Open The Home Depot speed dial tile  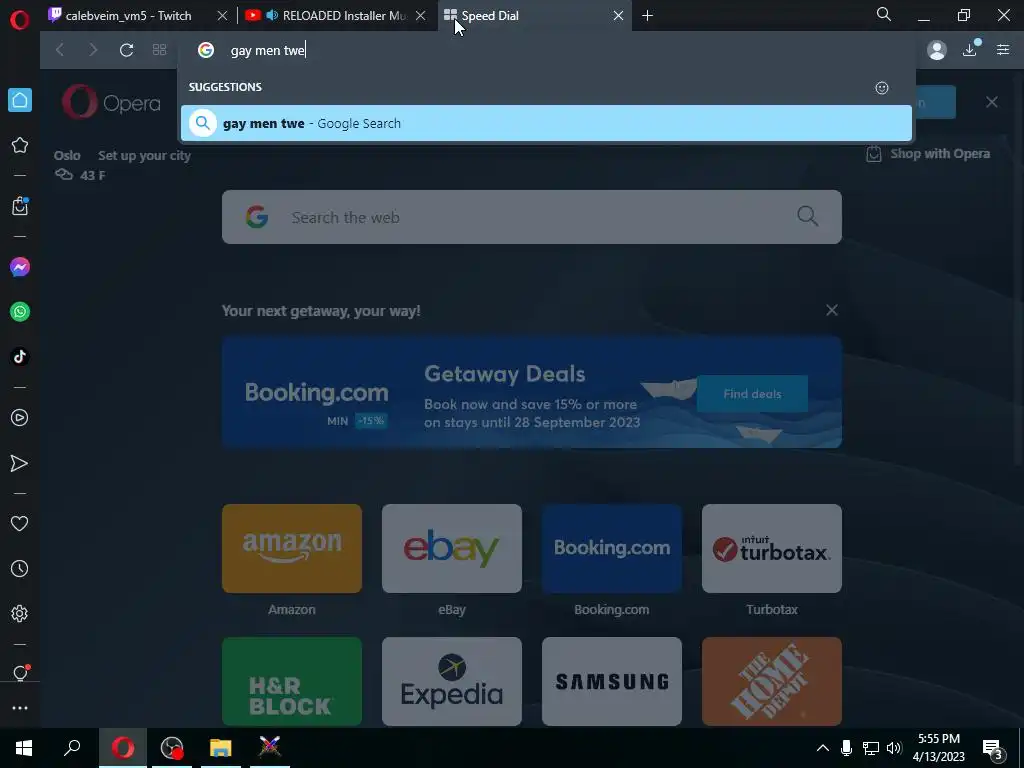pos(772,681)
